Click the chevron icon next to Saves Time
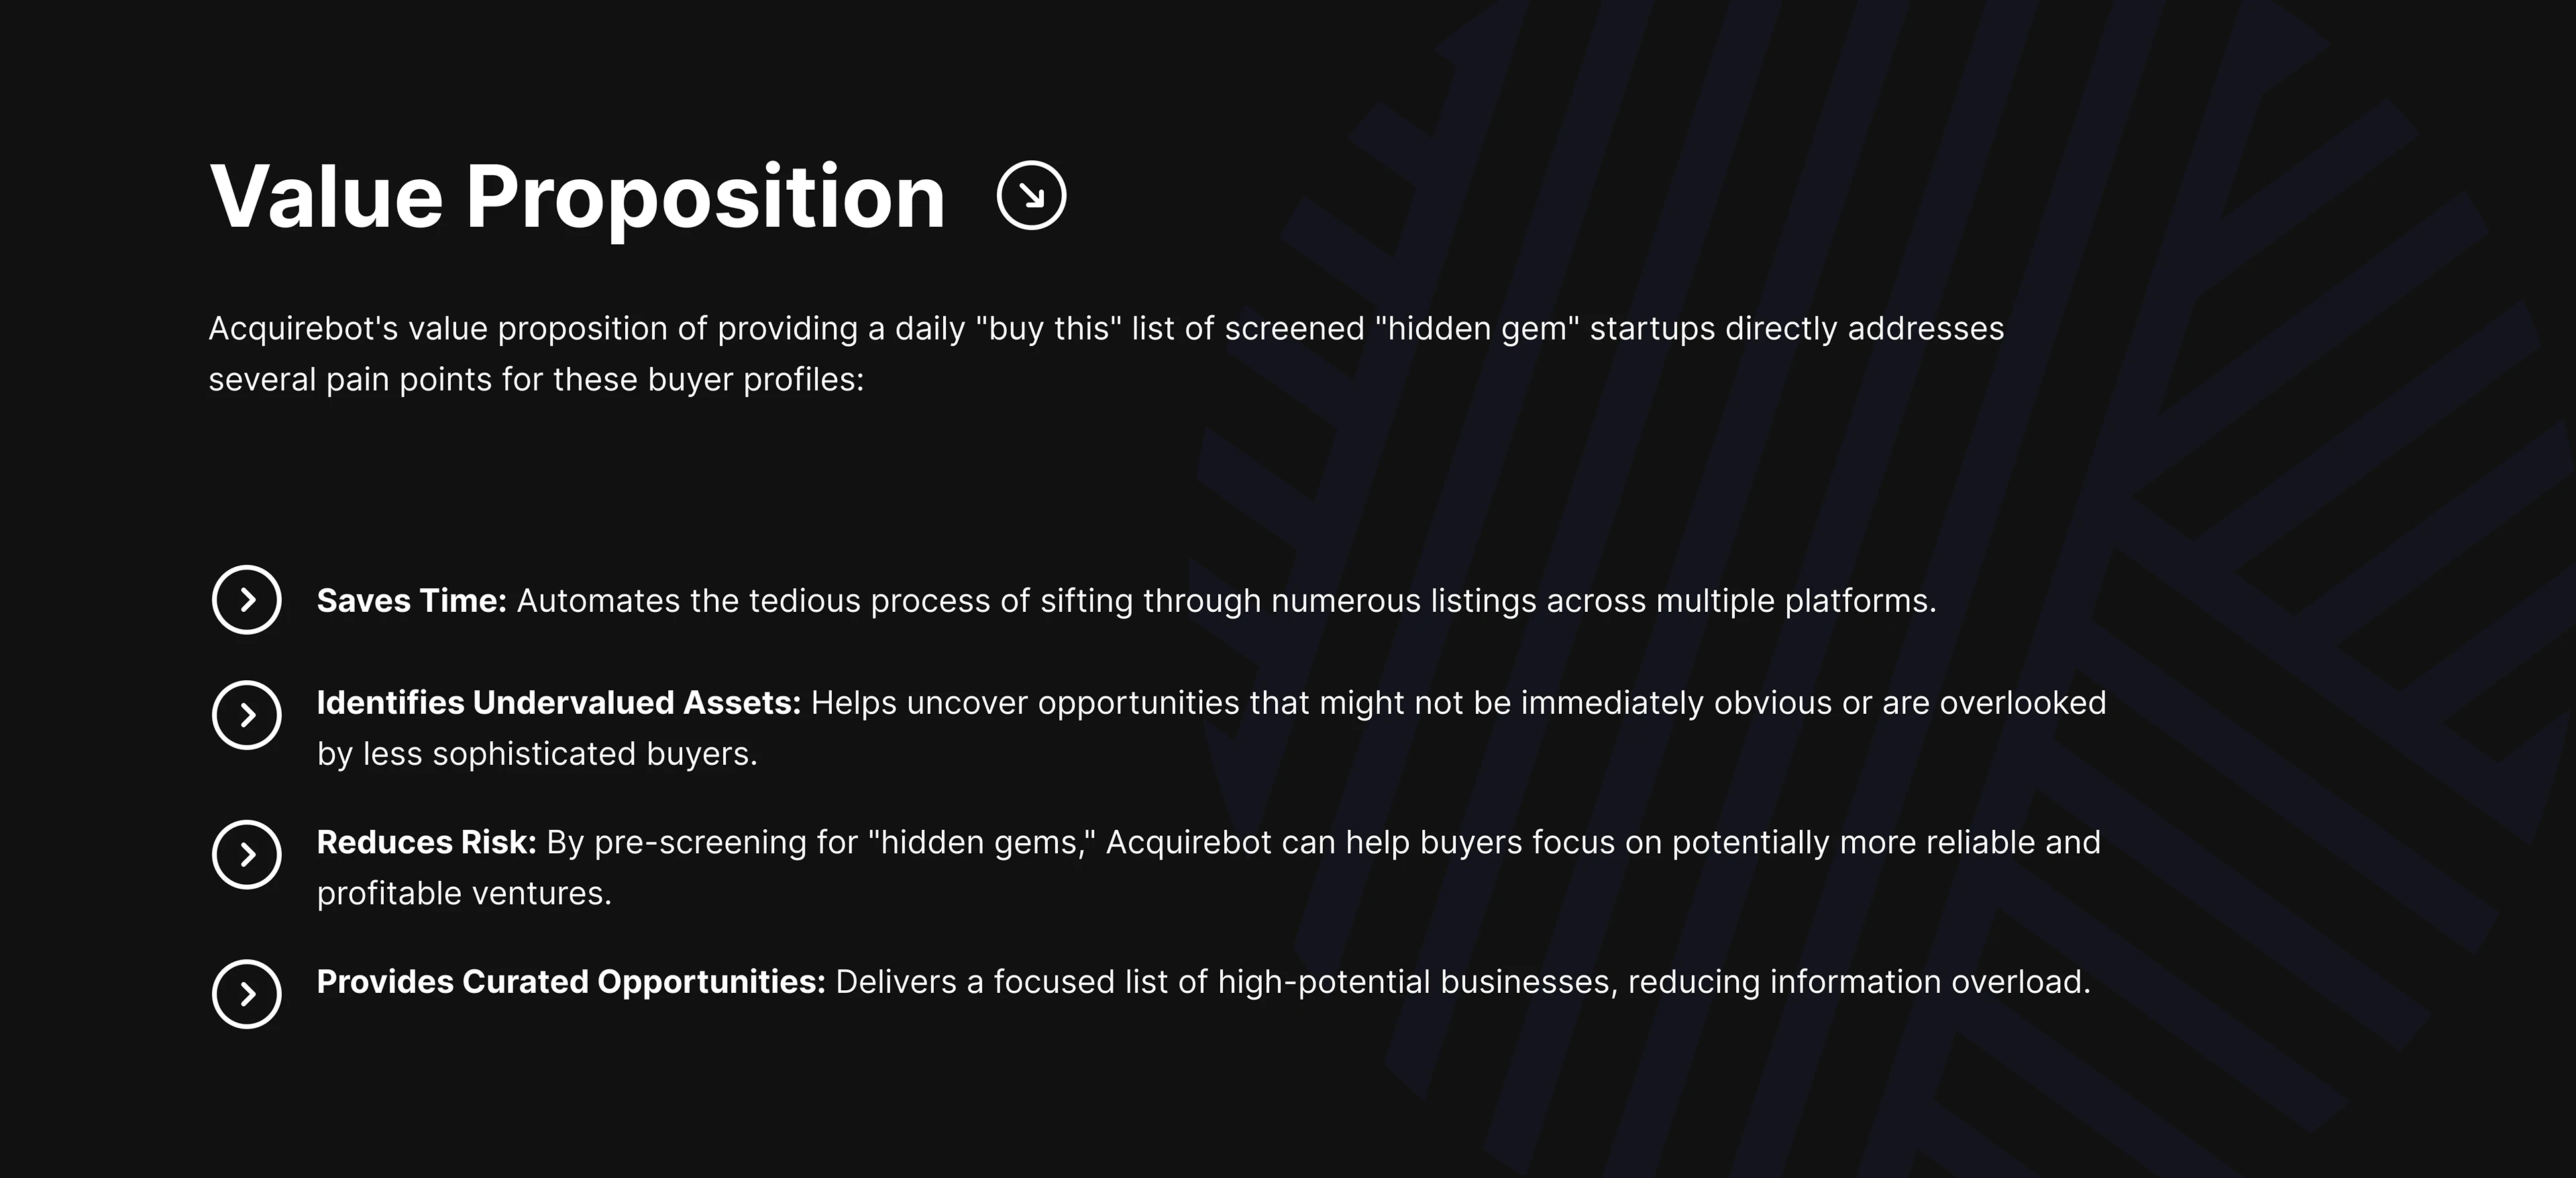2576x1178 pixels. [x=246, y=600]
